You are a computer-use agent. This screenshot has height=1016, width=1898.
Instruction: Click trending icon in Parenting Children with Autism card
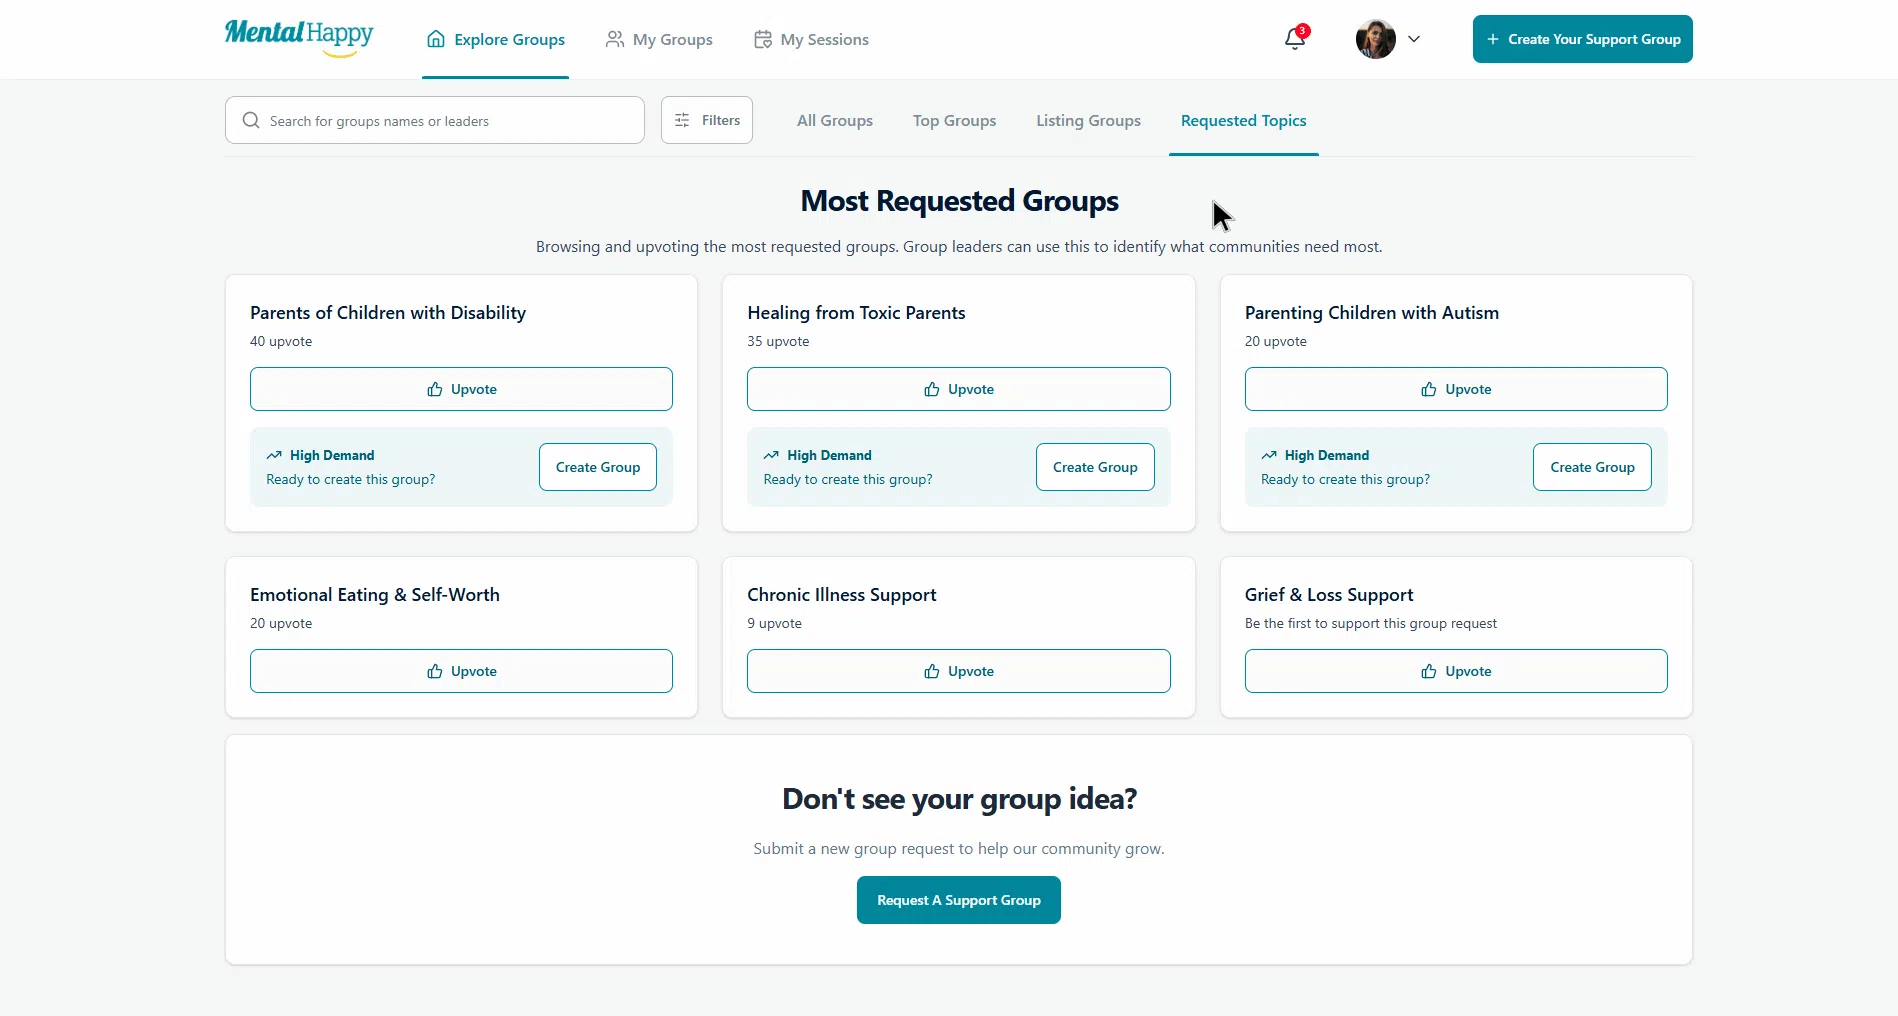click(x=1269, y=455)
